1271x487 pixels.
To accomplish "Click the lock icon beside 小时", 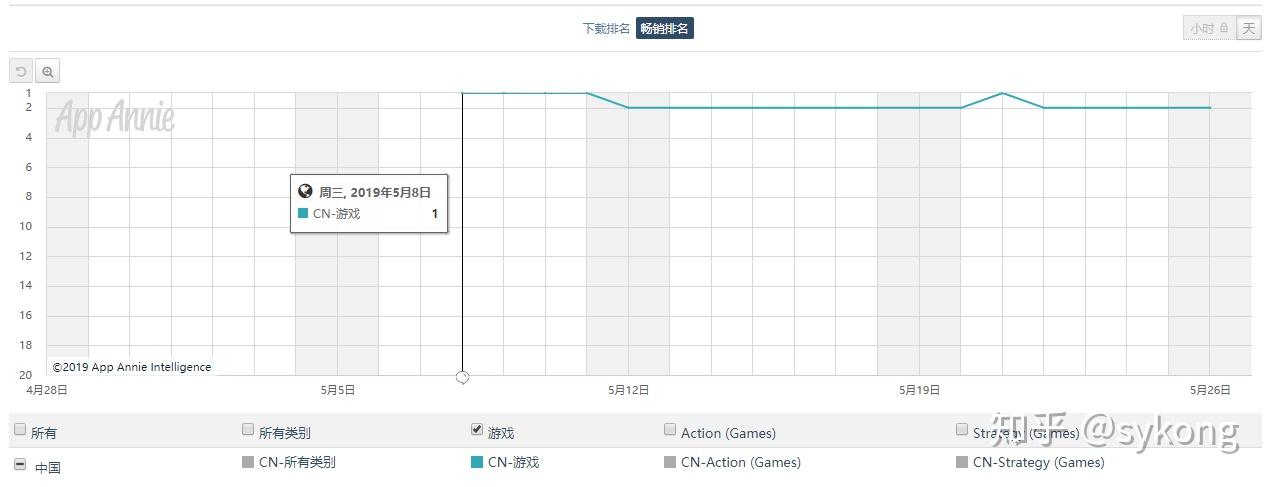I will pyautogui.click(x=1224, y=29).
